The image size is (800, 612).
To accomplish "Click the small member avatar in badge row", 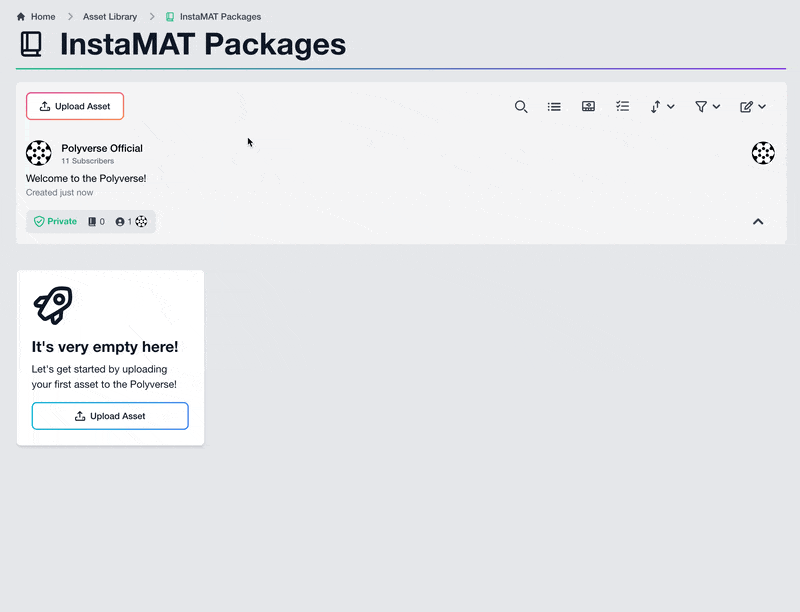I will point(141,221).
